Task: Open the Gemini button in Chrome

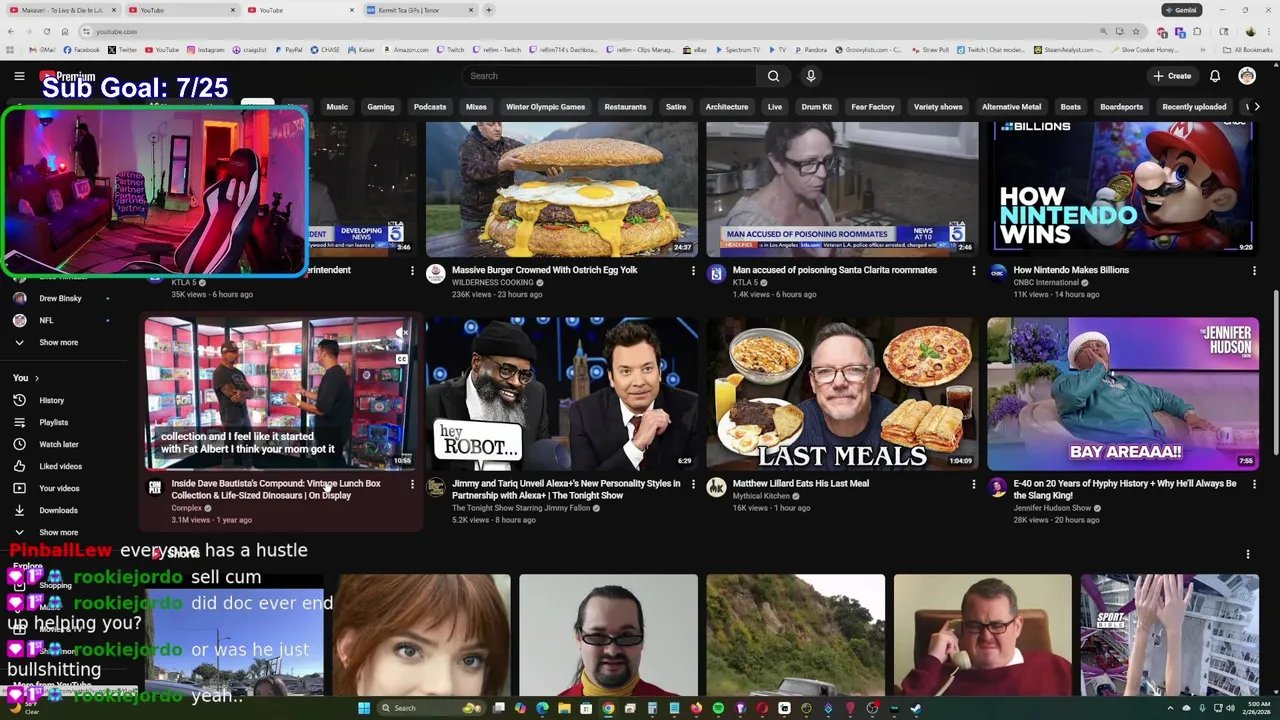Action: point(1181,10)
